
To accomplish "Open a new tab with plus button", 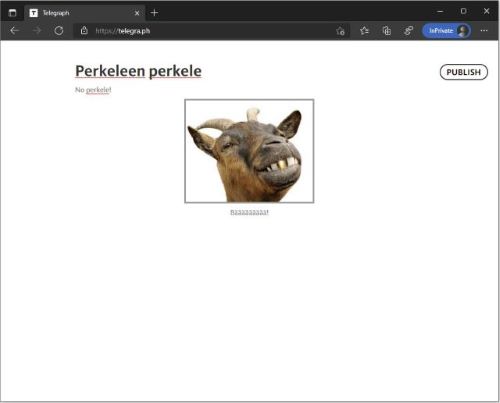I will pos(154,13).
